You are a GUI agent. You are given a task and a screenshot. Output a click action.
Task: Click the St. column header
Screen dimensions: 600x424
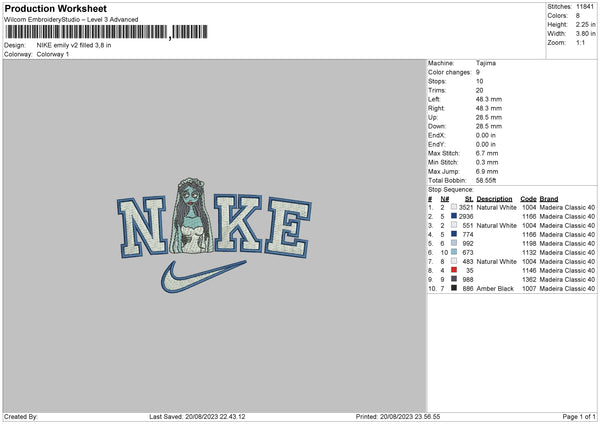coord(469,199)
